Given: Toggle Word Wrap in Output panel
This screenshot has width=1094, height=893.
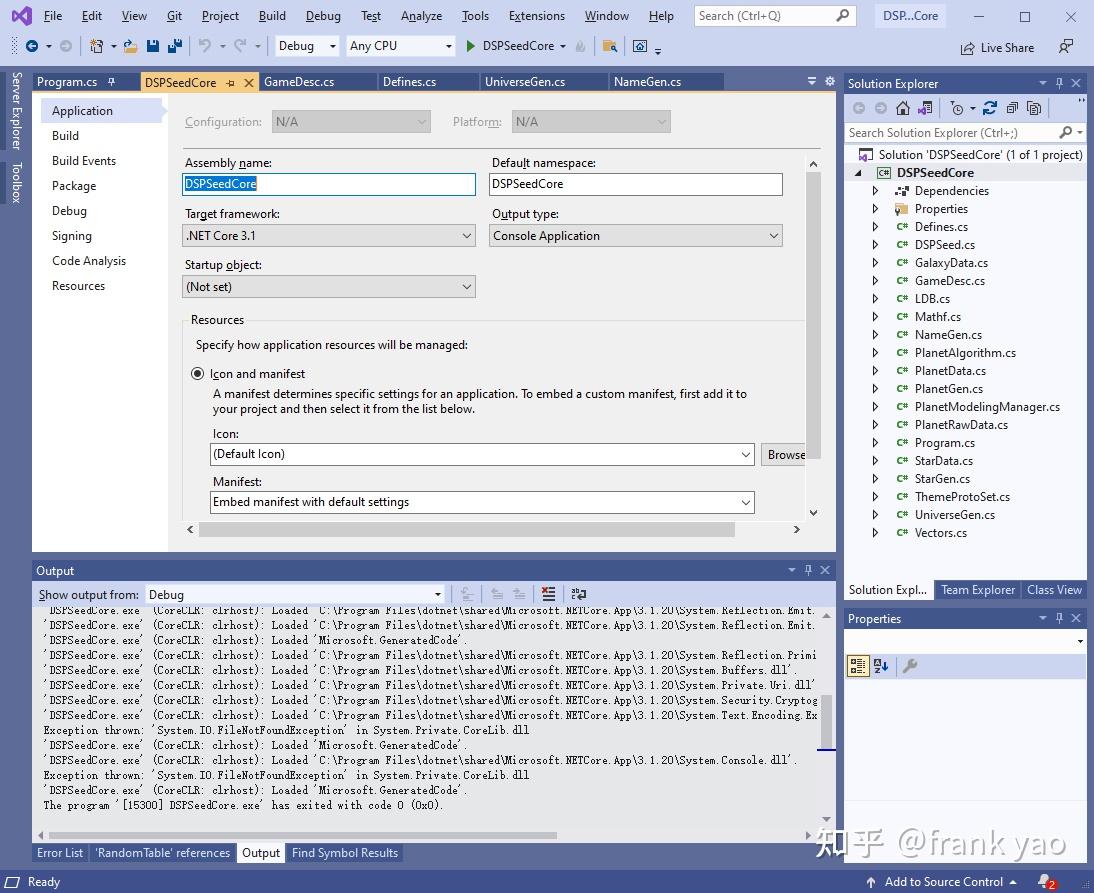Looking at the screenshot, I should 578,594.
